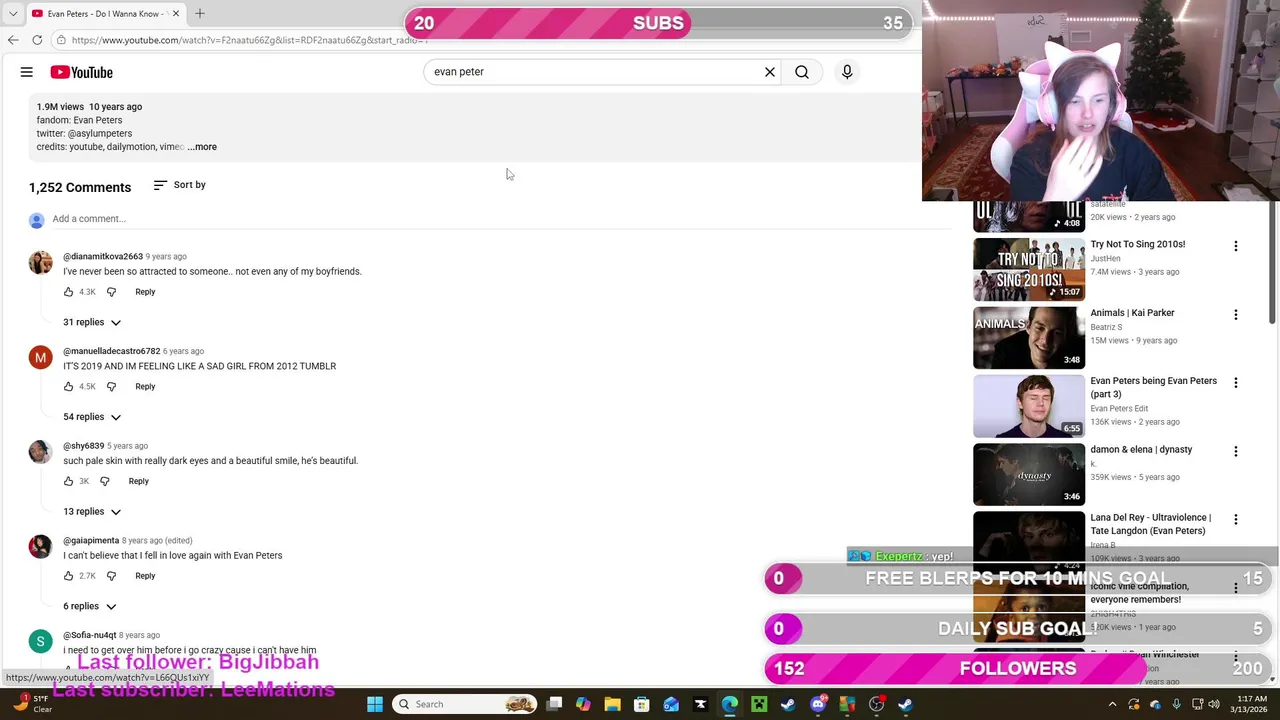Click the magnifier search button
Screen dimensions: 1280x720
802,72
